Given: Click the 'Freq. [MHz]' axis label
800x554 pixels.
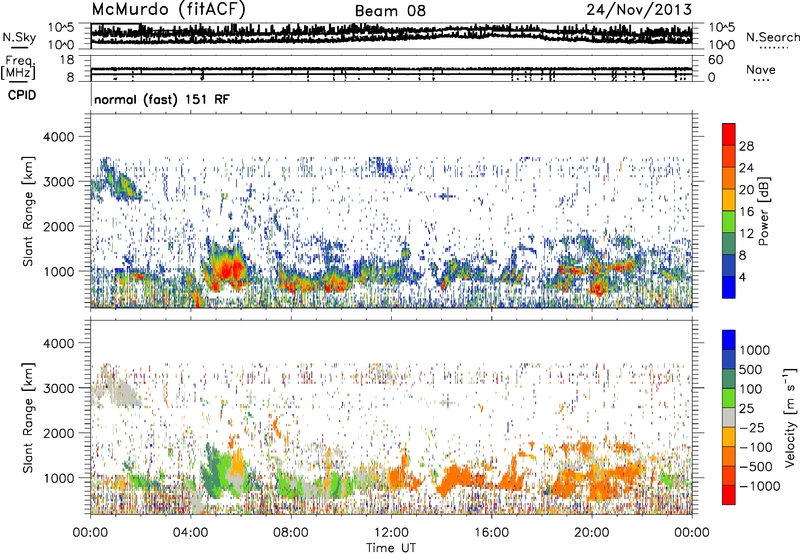Looking at the screenshot, I should point(18,68).
